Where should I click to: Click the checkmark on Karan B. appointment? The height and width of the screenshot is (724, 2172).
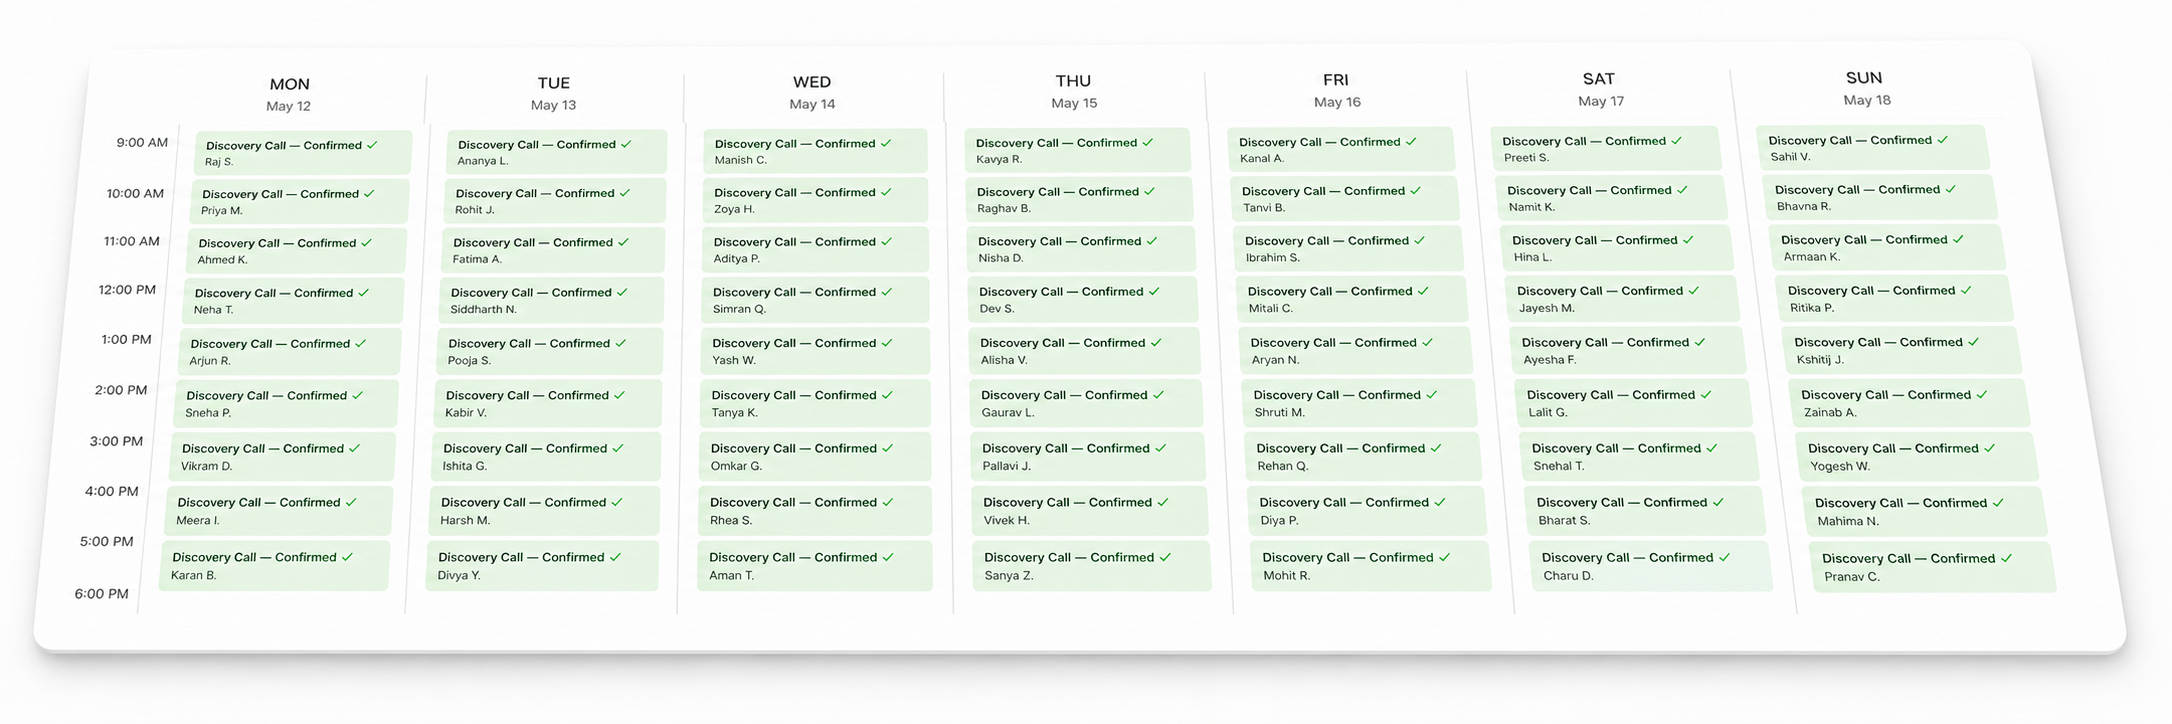(347, 557)
